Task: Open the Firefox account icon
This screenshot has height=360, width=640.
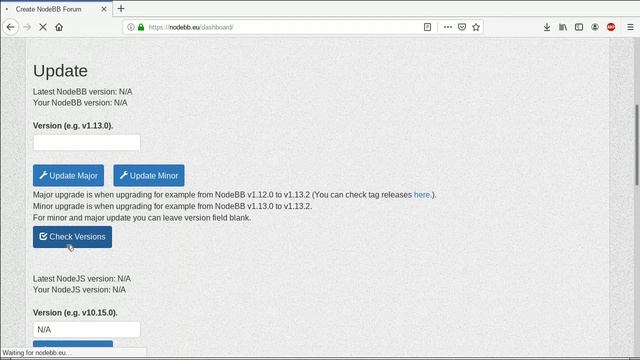Action: coord(595,27)
